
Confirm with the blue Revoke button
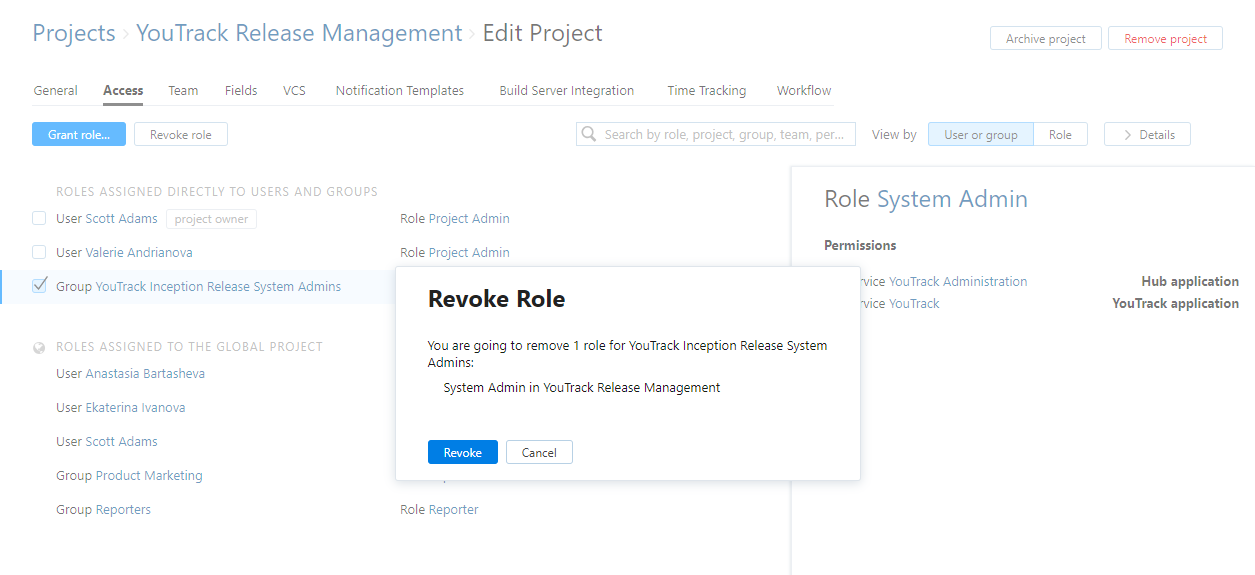[463, 453]
